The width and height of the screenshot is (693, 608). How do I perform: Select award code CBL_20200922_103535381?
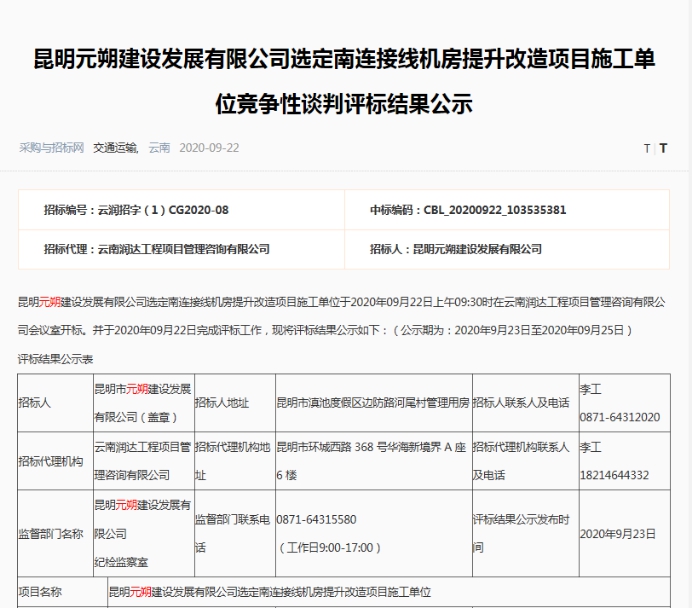tap(468, 210)
